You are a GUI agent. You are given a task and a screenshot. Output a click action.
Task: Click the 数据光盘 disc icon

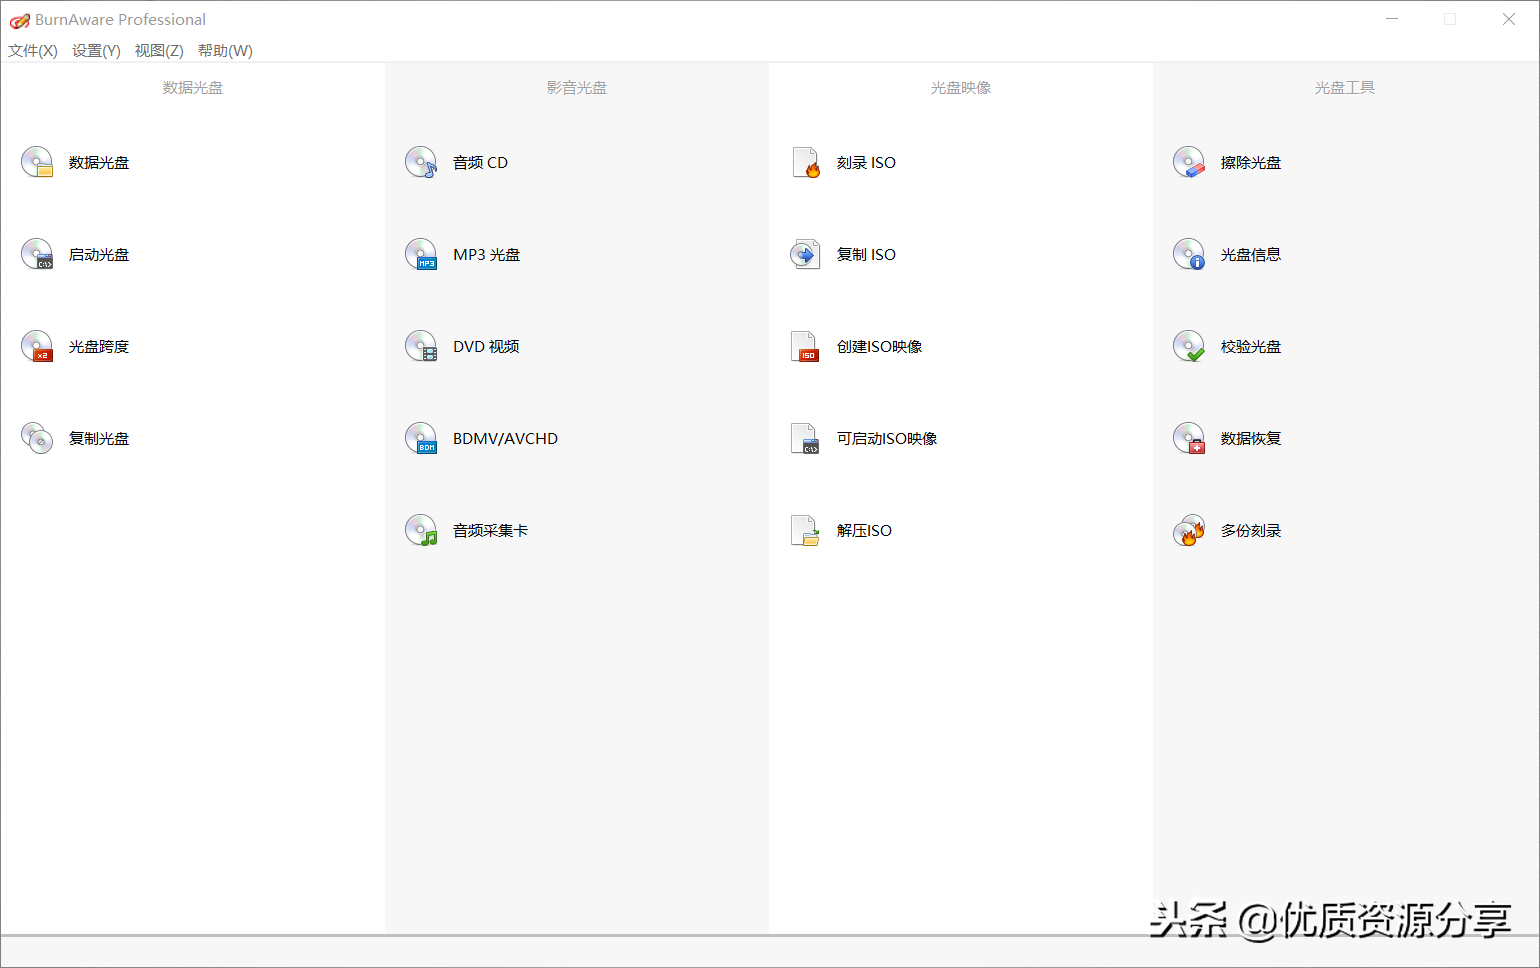tap(37, 162)
